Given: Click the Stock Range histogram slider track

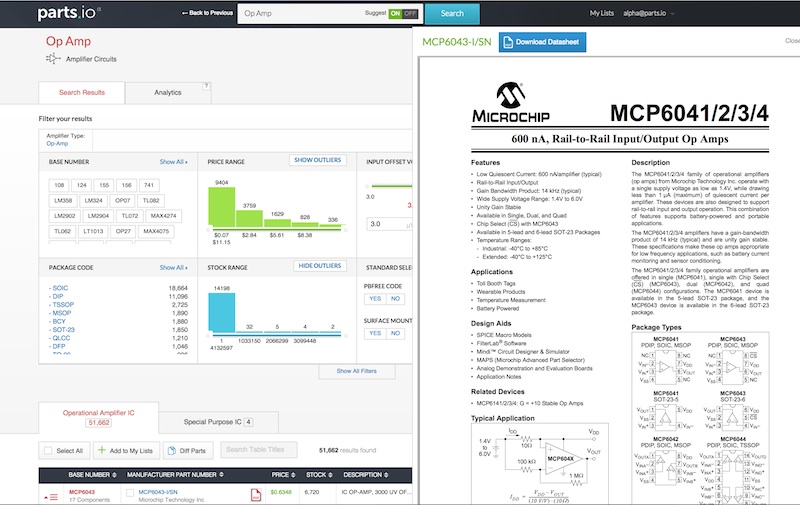Looking at the screenshot, I should (x=277, y=336).
